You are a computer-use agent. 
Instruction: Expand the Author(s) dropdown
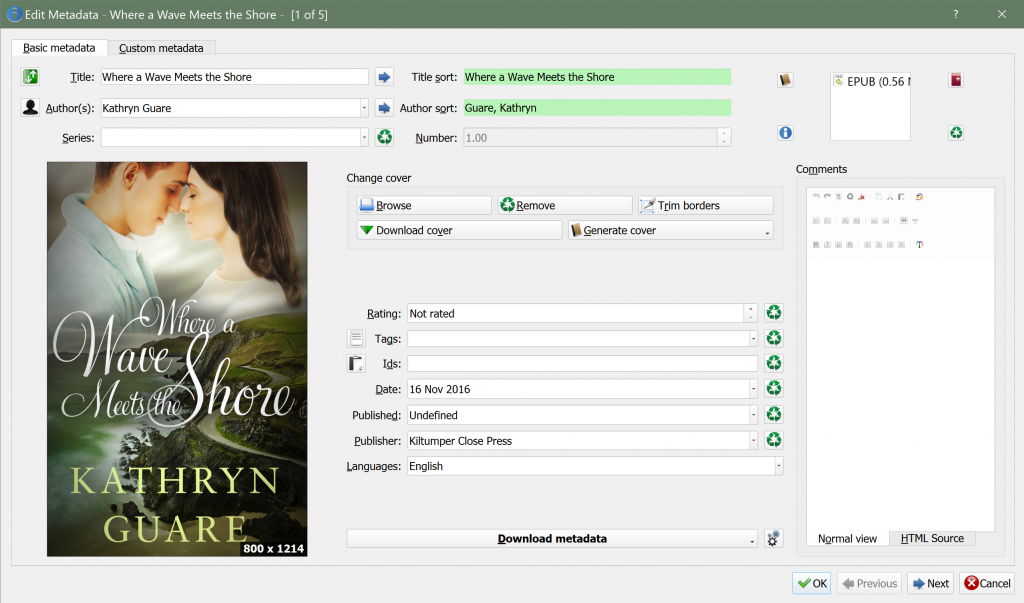click(x=364, y=108)
